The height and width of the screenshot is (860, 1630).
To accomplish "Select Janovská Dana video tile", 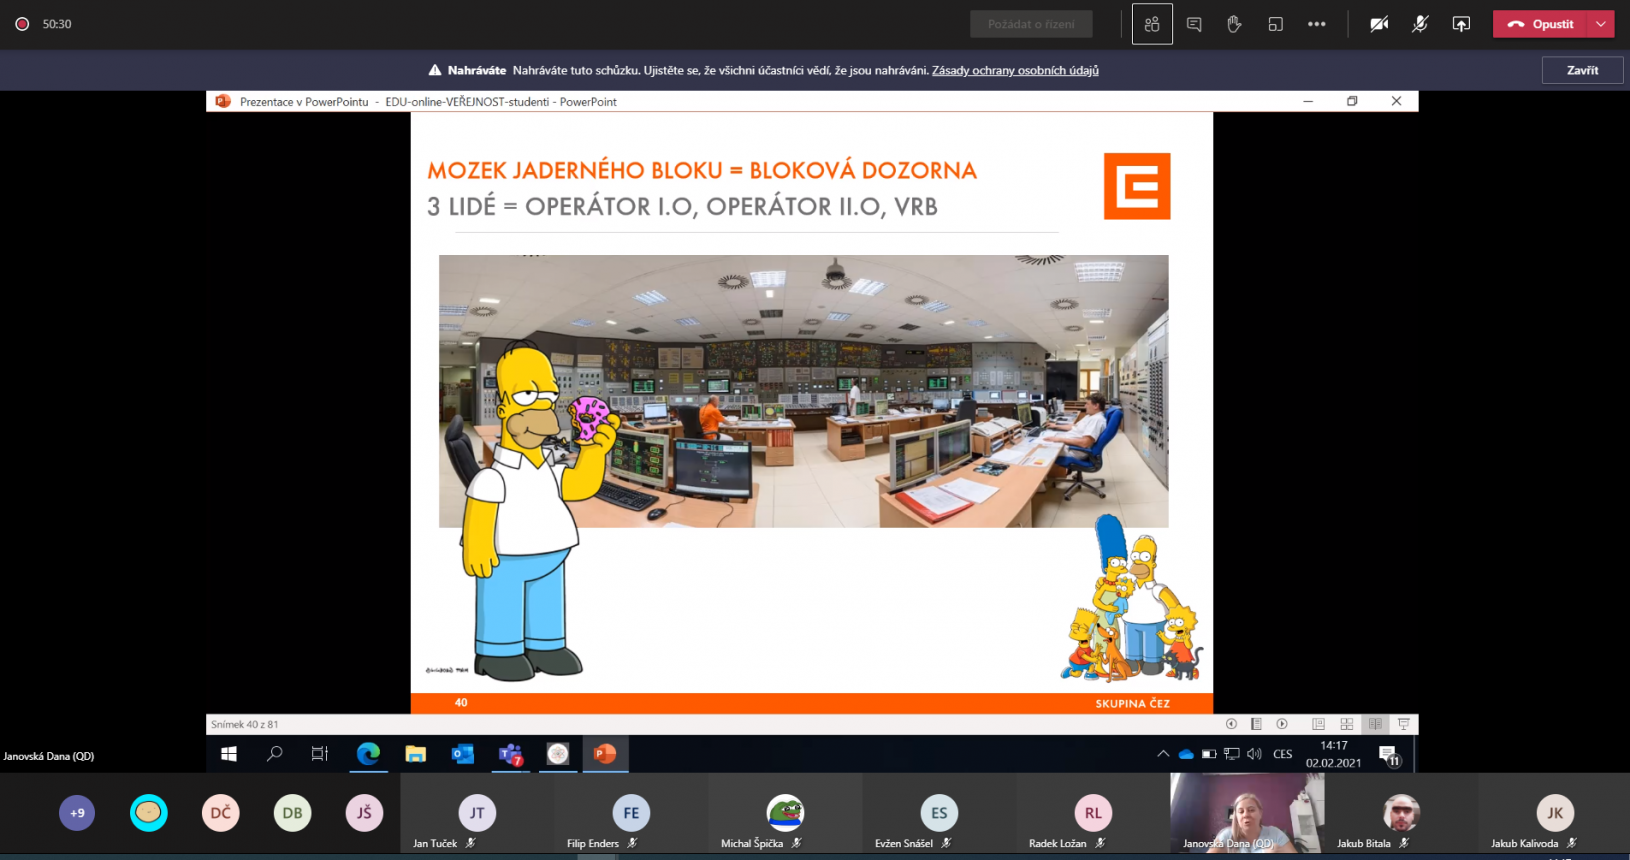I will click(x=1247, y=814).
